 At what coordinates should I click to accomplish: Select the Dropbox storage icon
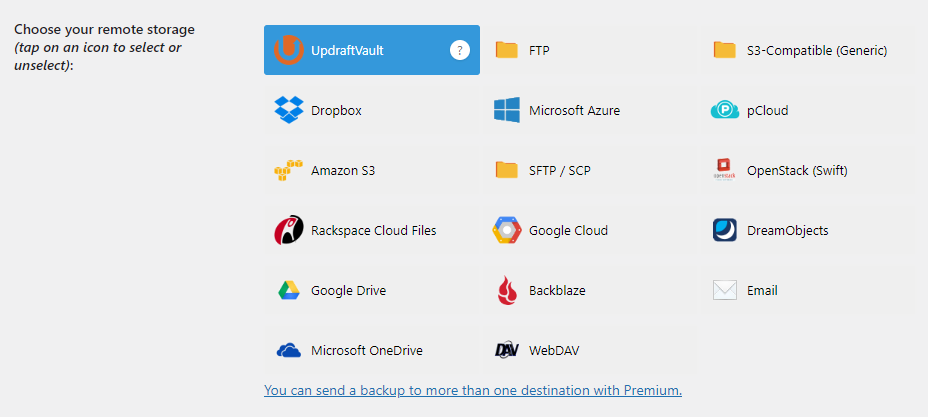[x=288, y=110]
